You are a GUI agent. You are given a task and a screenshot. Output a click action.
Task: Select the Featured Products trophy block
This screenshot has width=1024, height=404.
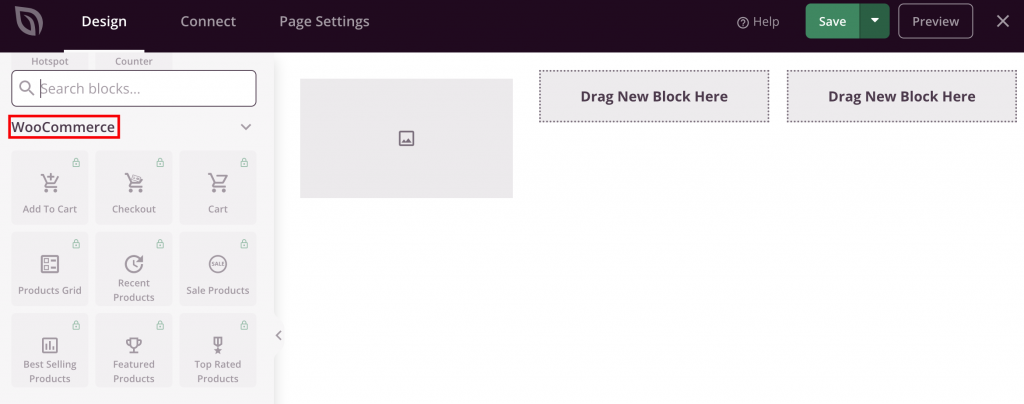coord(134,348)
